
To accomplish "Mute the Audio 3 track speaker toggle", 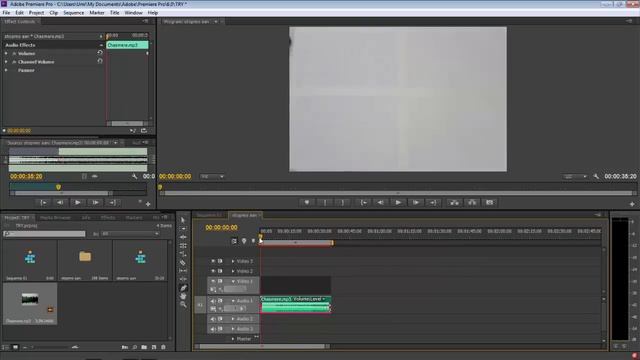I will tap(213, 329).
